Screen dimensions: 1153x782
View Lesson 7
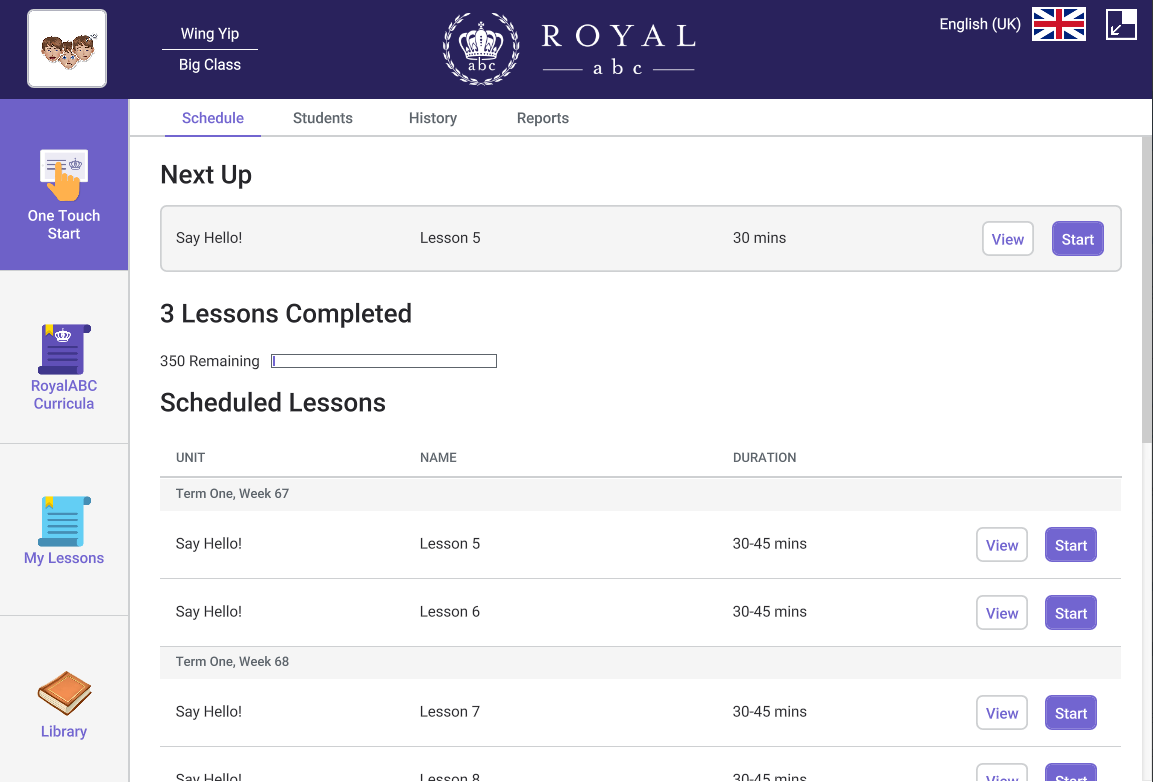tap(1002, 713)
